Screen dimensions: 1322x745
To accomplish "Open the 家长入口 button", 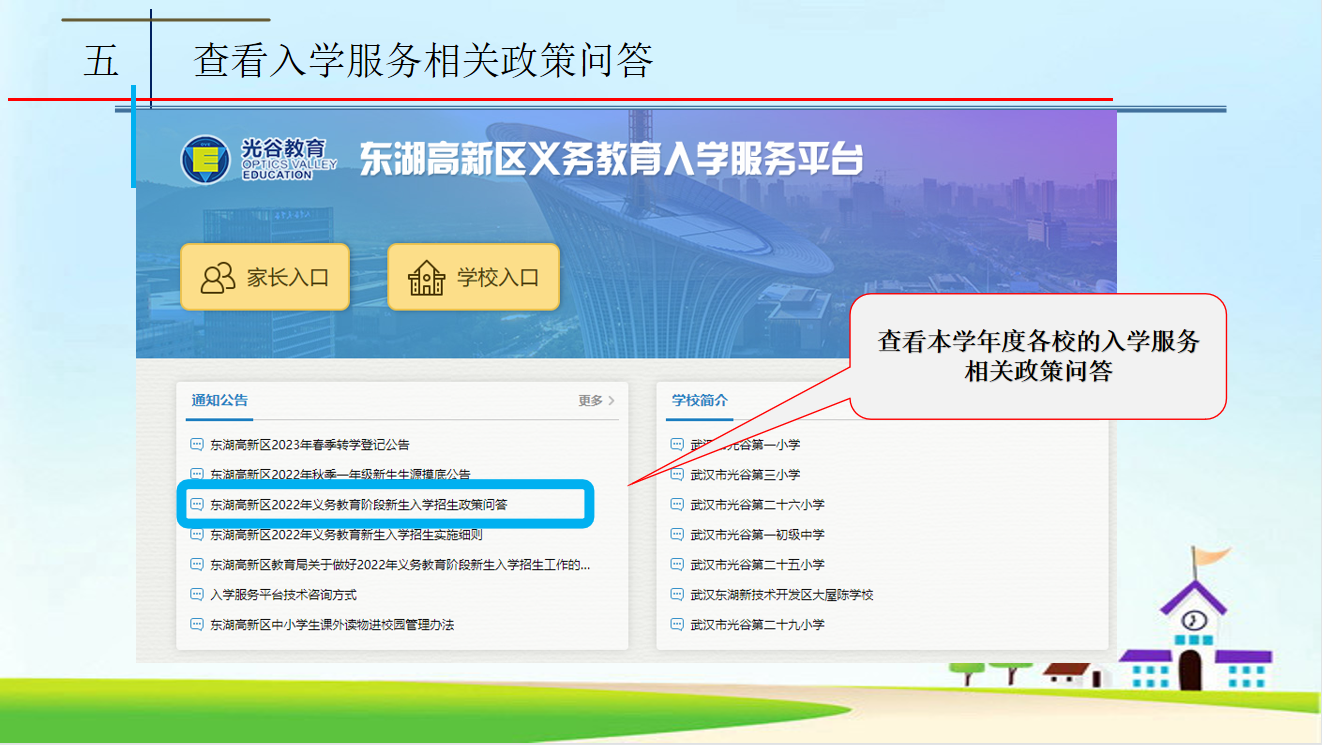I will pyautogui.click(x=265, y=277).
